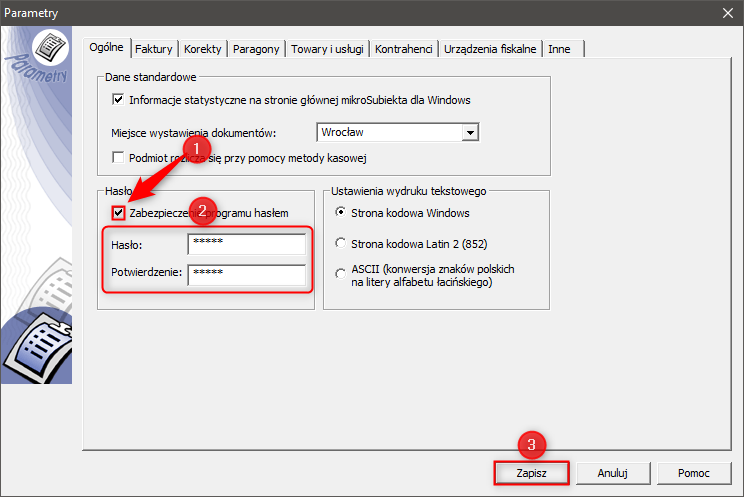
Task: Toggle statistical information on main page checkbox
Action: pos(118,100)
